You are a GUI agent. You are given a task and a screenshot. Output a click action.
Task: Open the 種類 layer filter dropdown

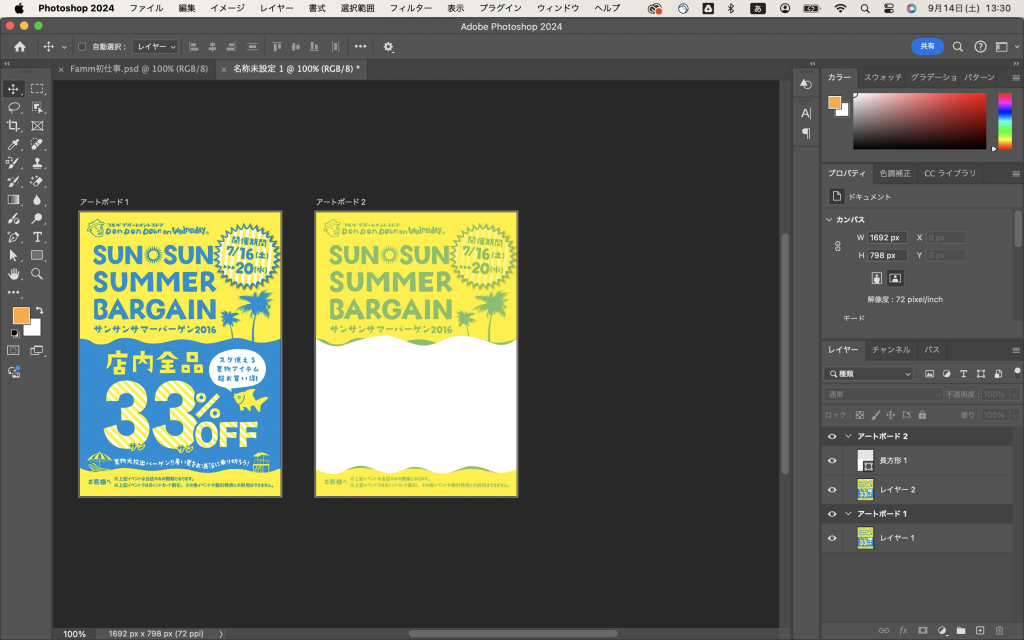point(868,374)
